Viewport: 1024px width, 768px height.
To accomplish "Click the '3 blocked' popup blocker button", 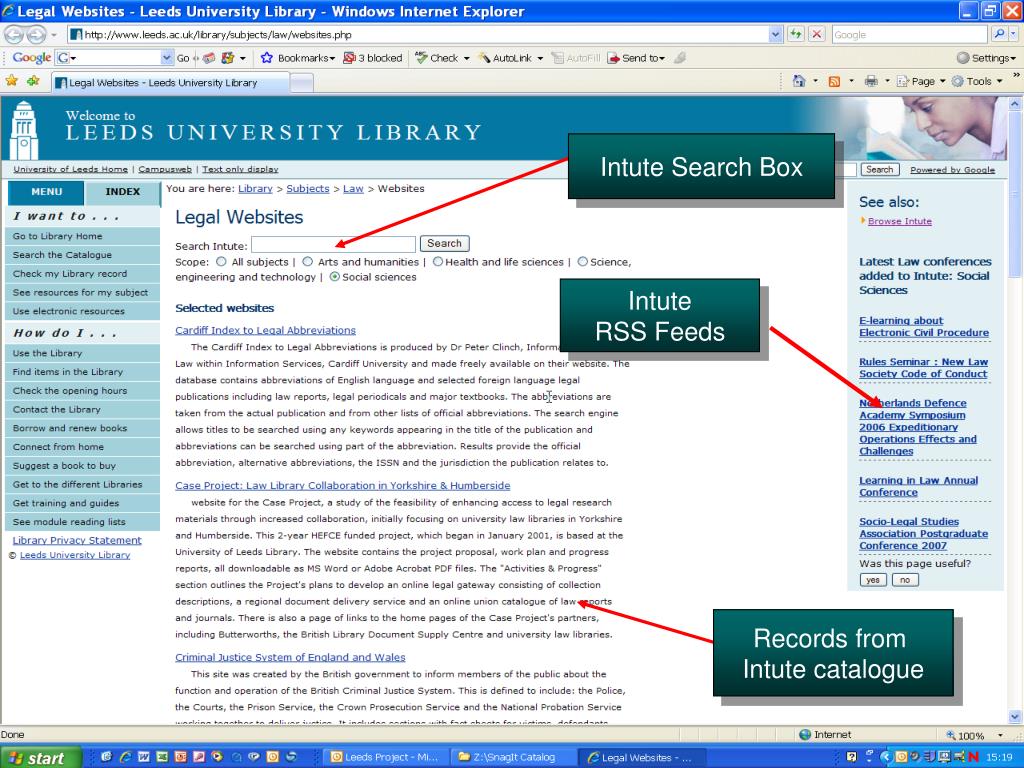I will click(x=373, y=58).
